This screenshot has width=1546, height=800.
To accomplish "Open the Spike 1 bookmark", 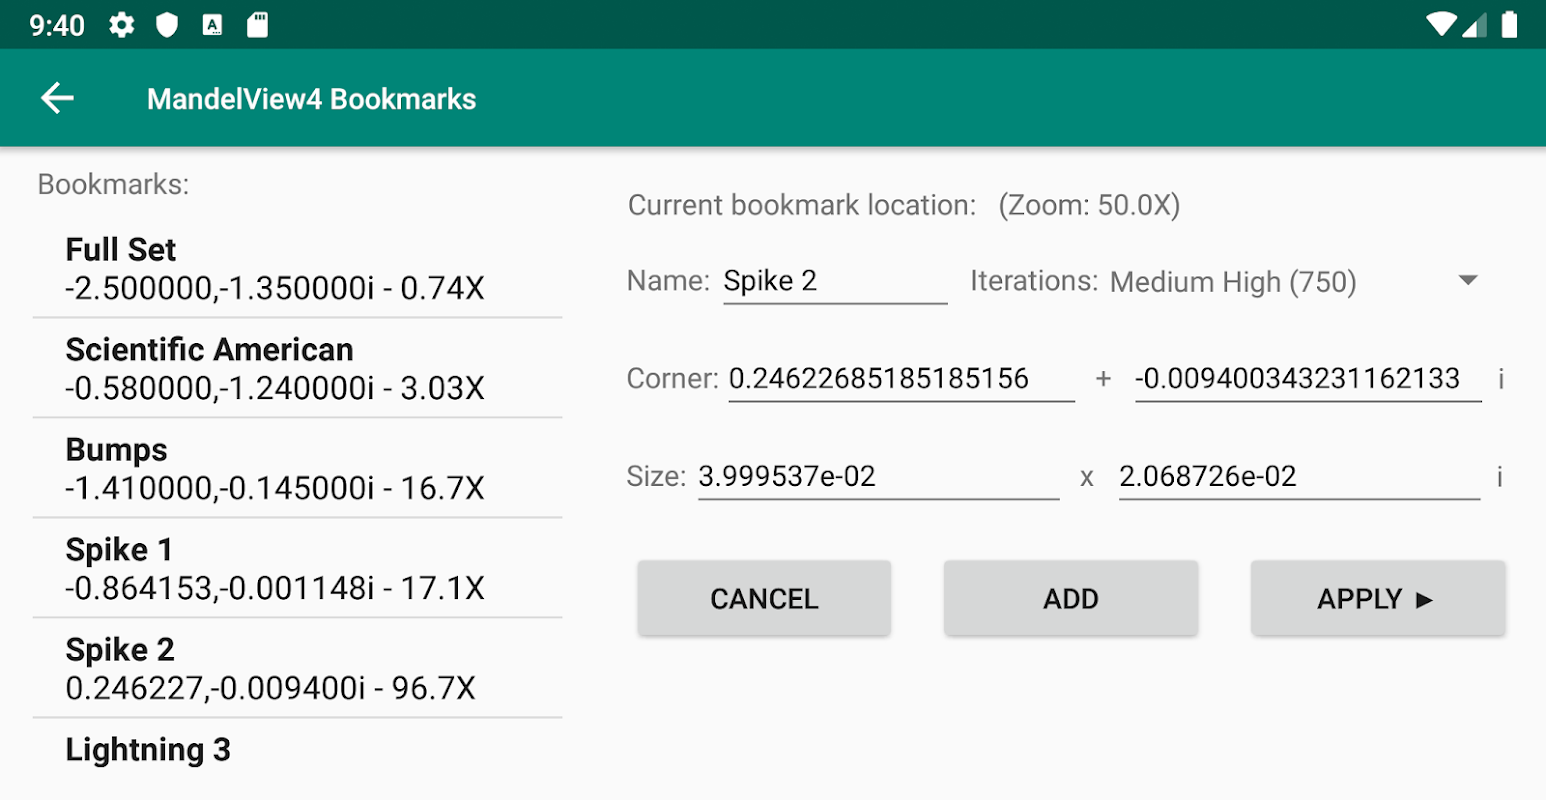I will coord(297,568).
